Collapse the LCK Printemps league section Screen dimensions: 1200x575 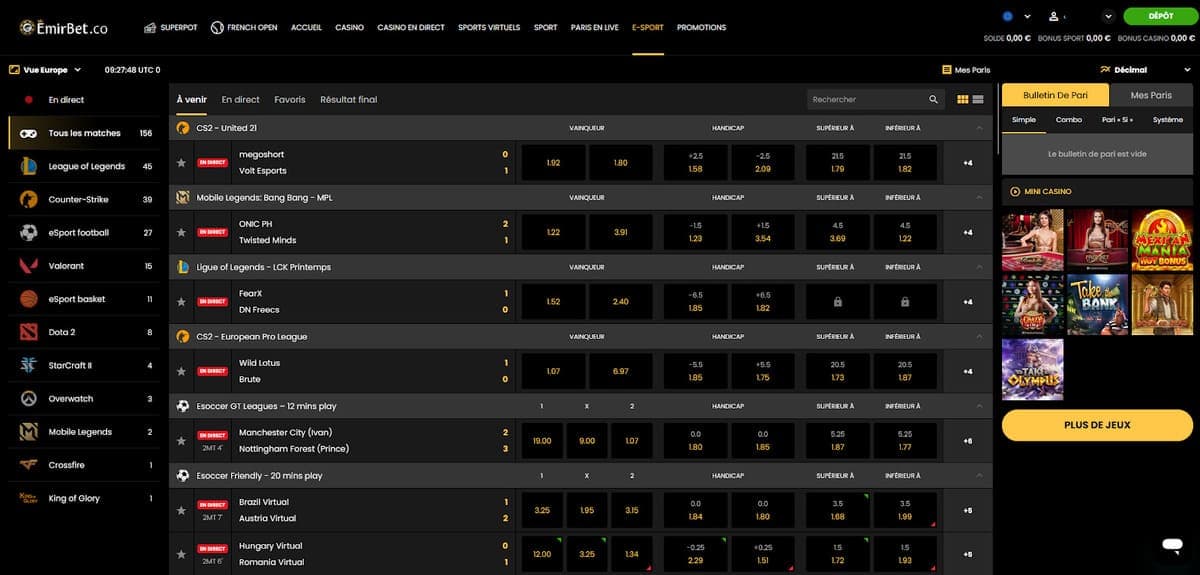(x=979, y=267)
